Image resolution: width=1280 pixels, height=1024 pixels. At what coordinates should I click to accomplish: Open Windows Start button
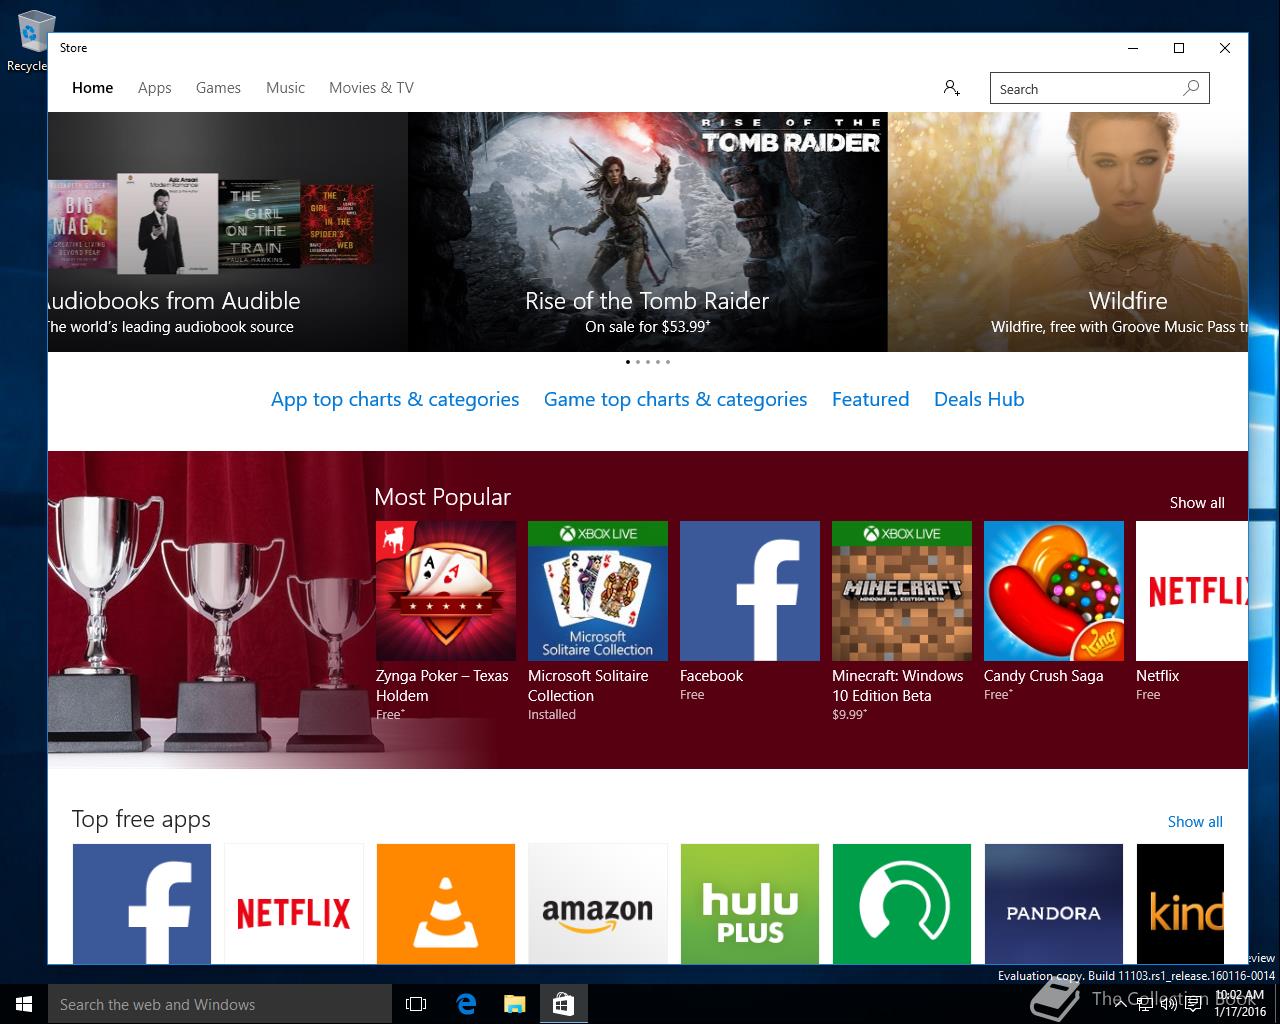point(24,1004)
